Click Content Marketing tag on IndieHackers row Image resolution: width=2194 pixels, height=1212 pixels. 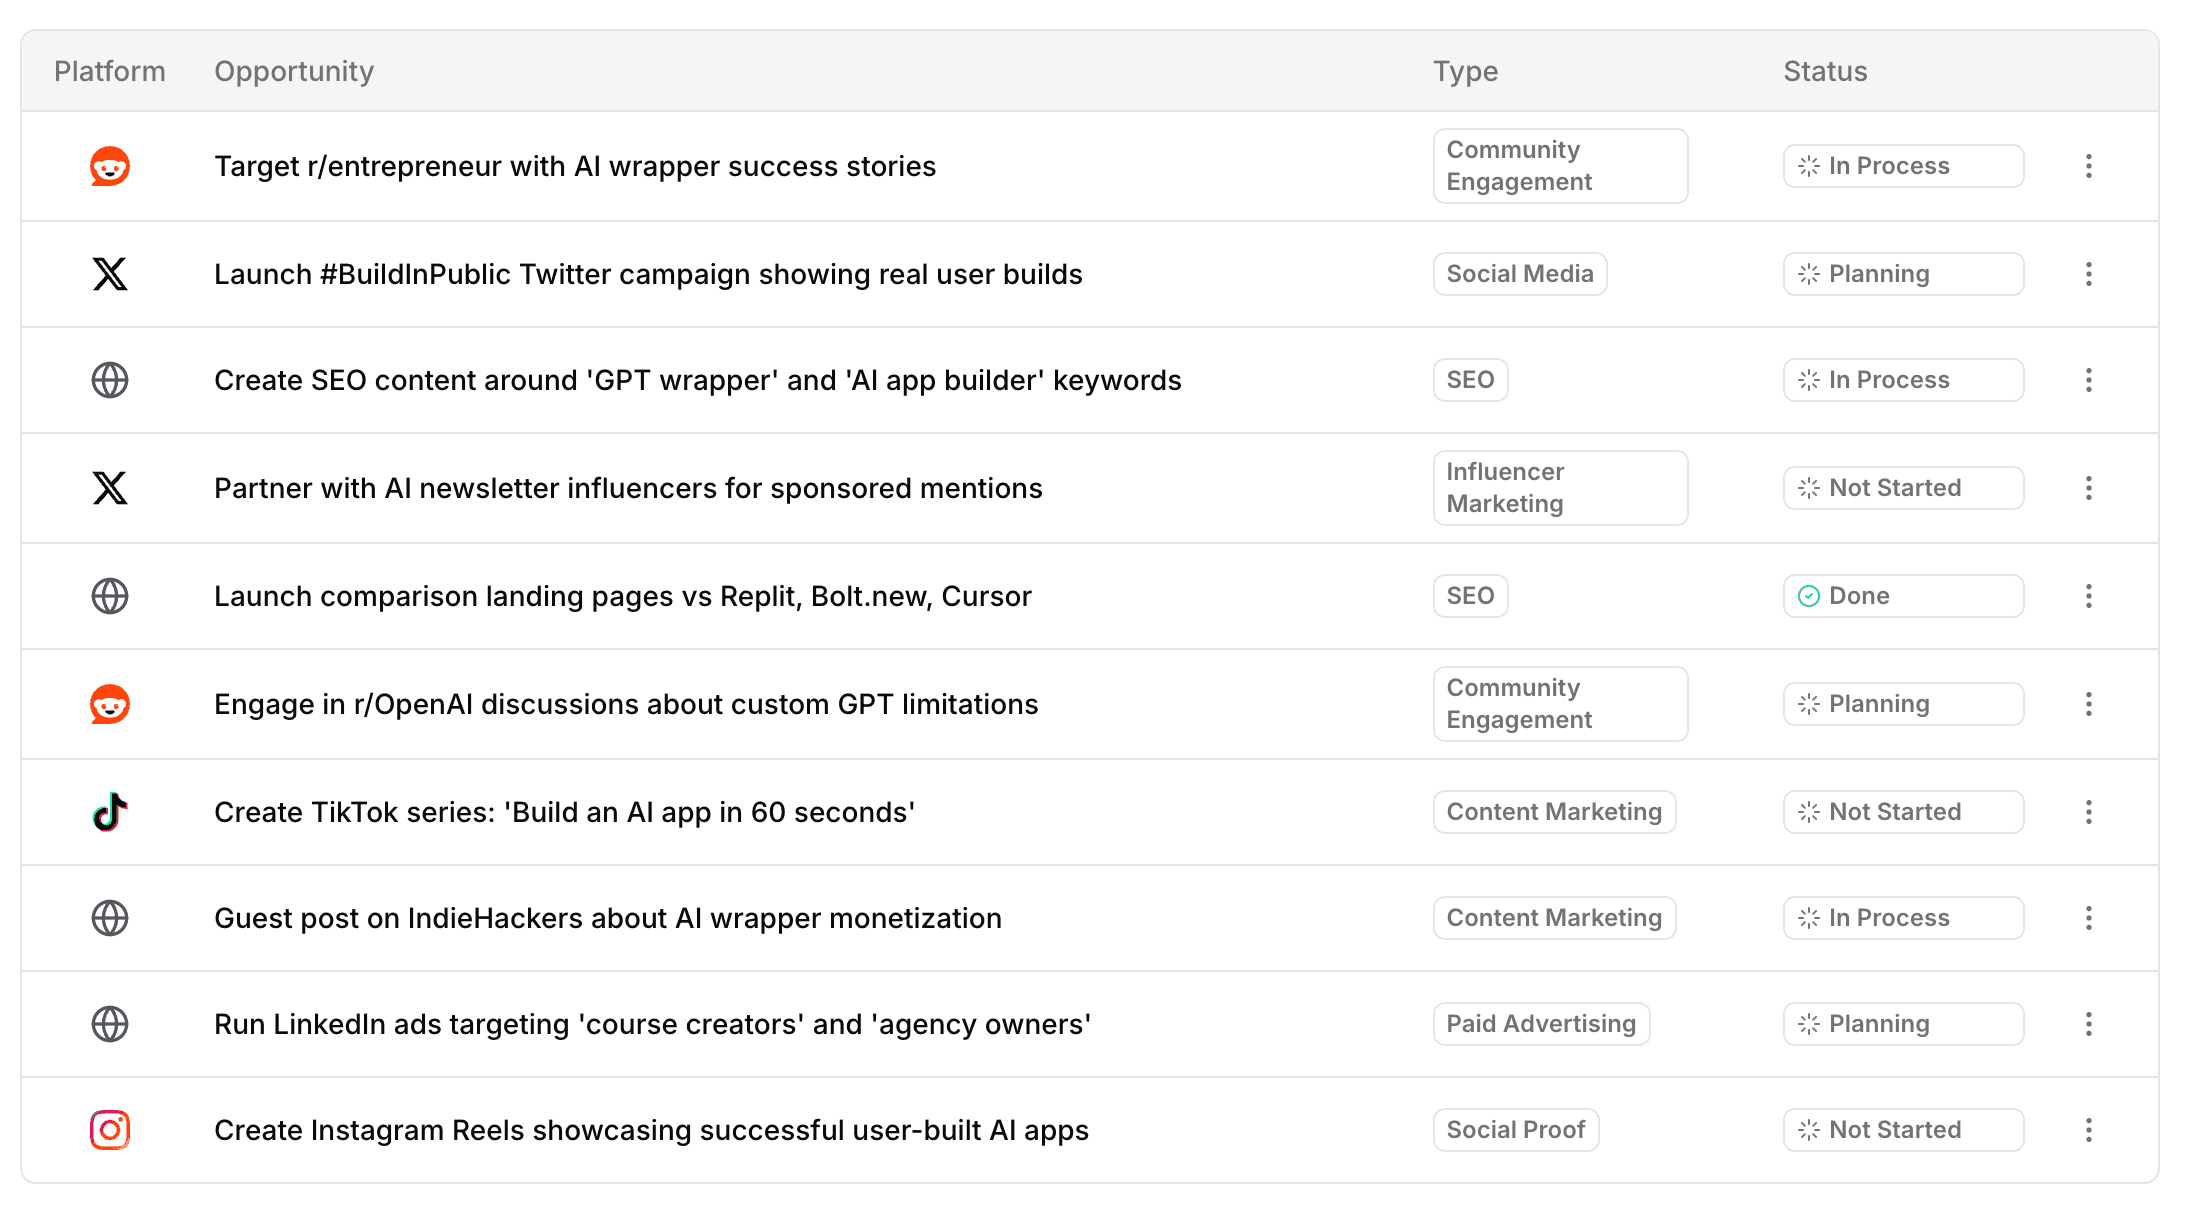tap(1554, 918)
